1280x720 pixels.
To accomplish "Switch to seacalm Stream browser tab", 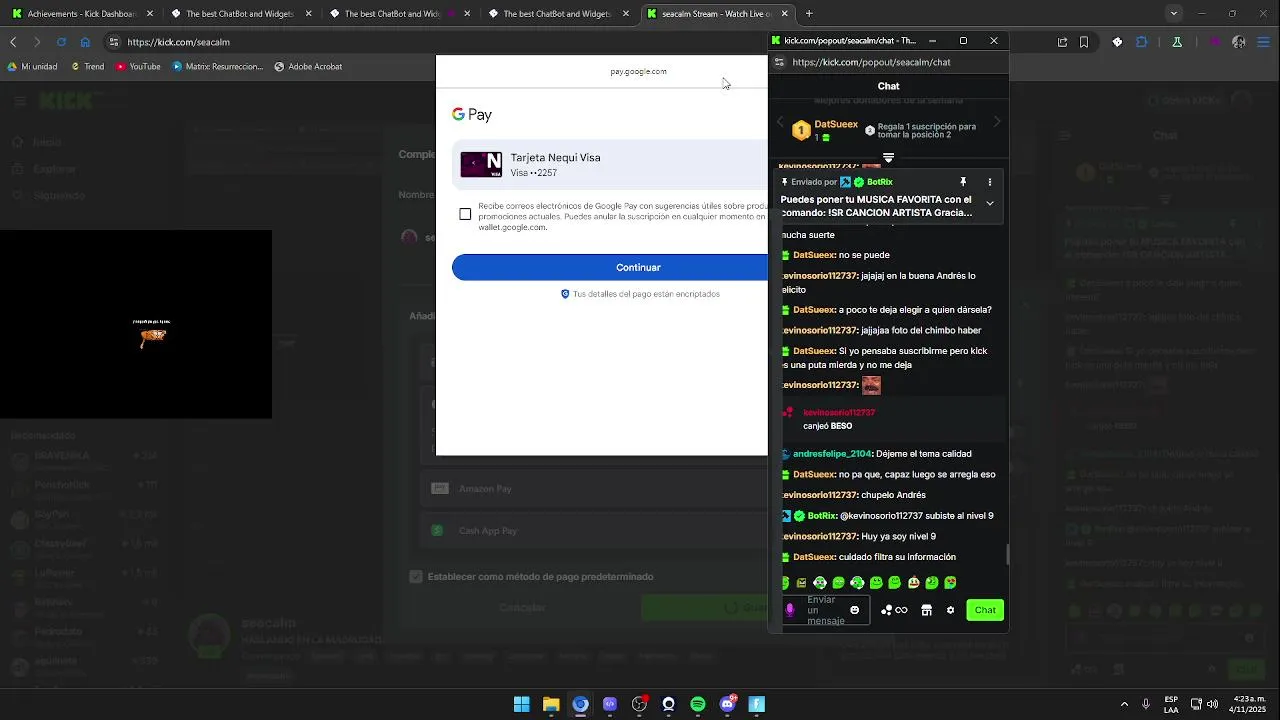I will pos(716,14).
